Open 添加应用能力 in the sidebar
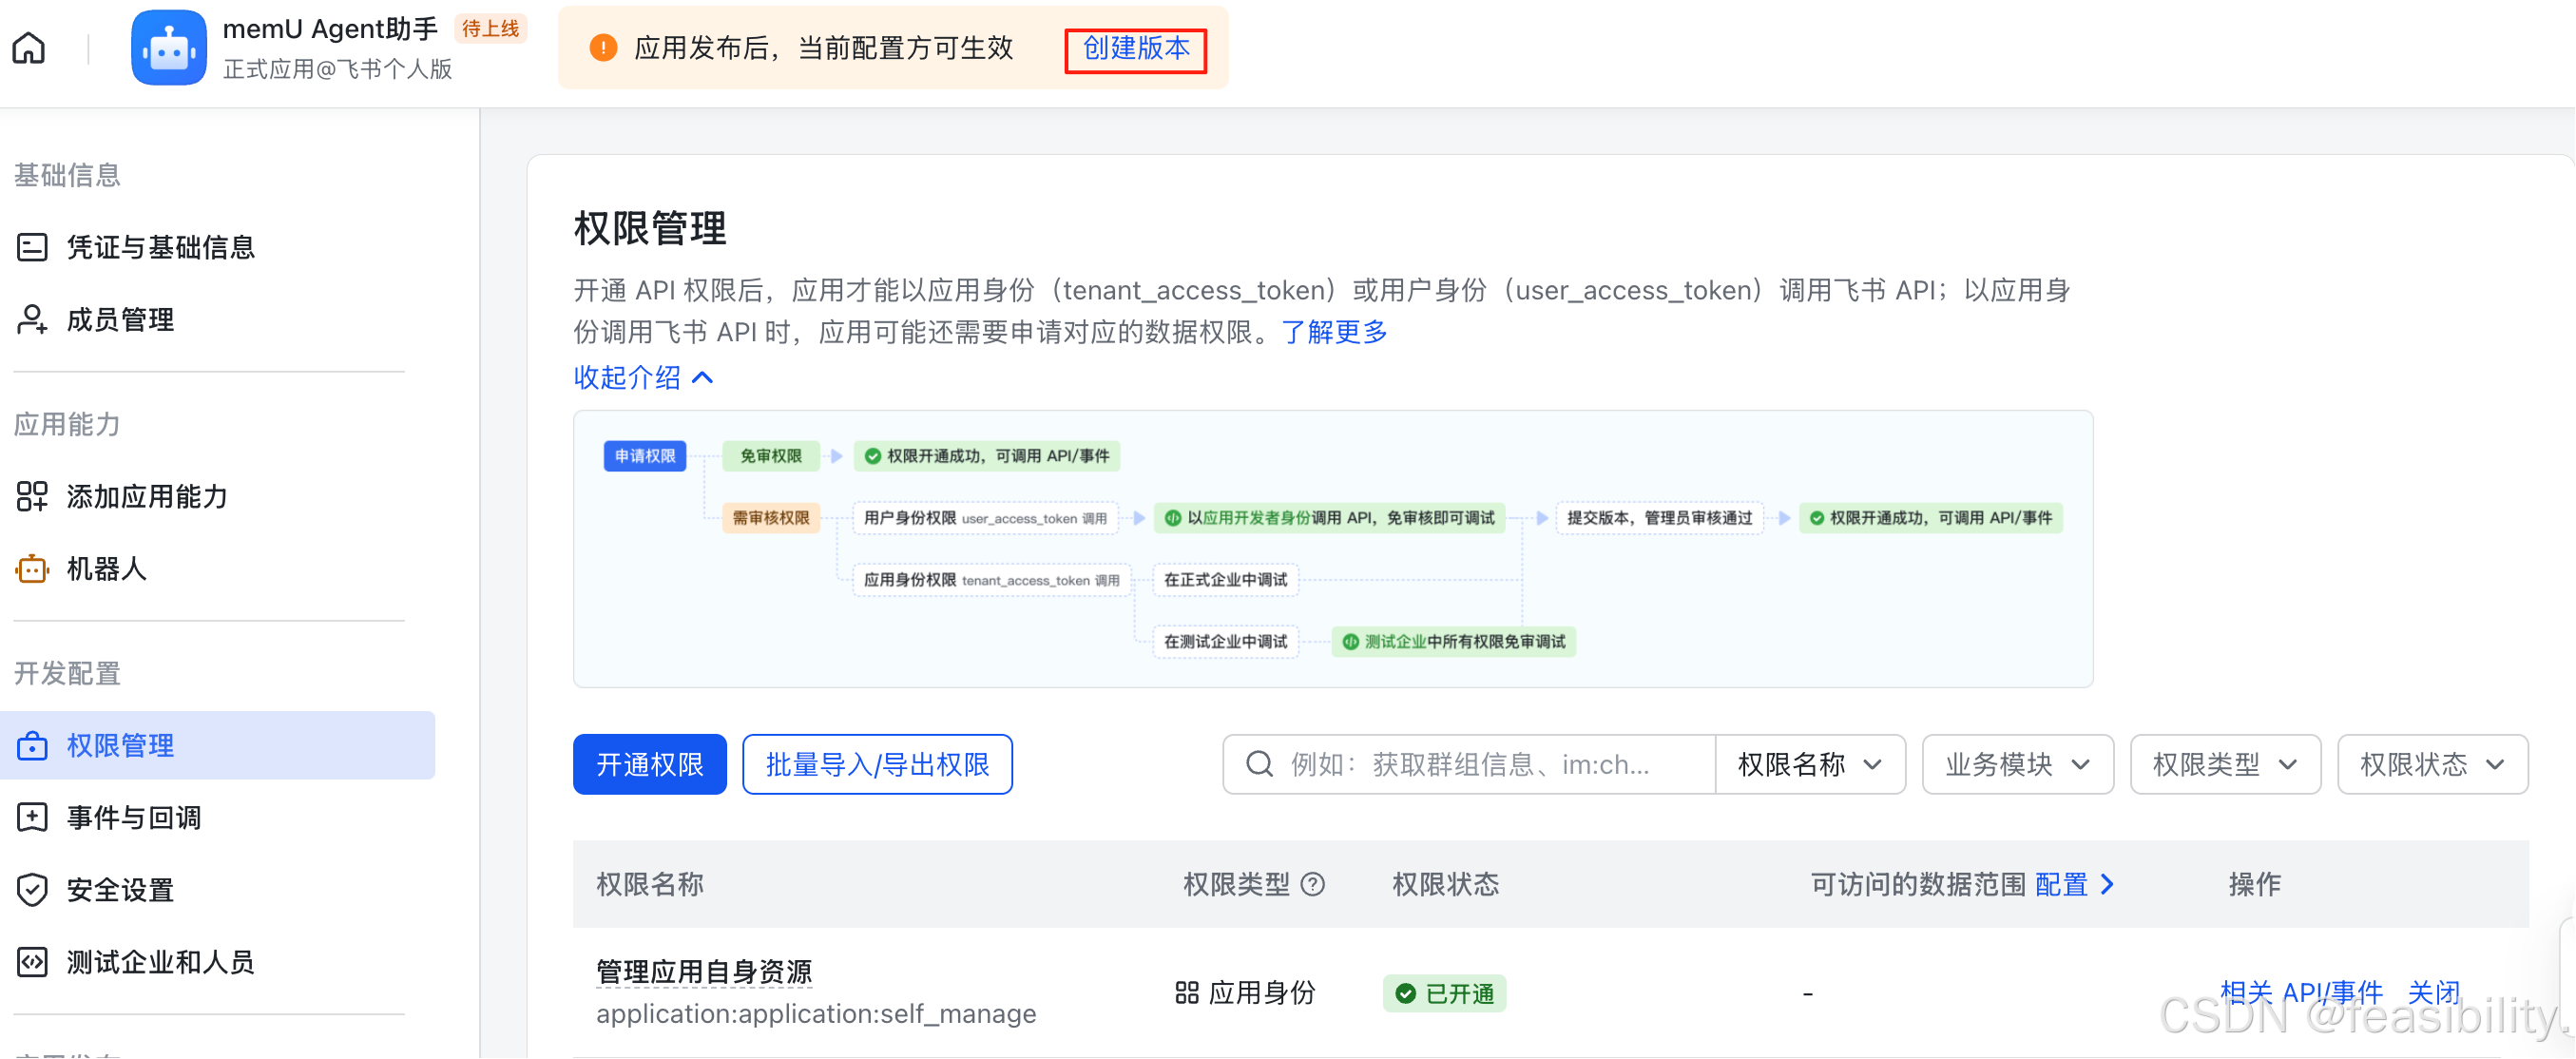This screenshot has width=2576, height=1059. (x=147, y=496)
